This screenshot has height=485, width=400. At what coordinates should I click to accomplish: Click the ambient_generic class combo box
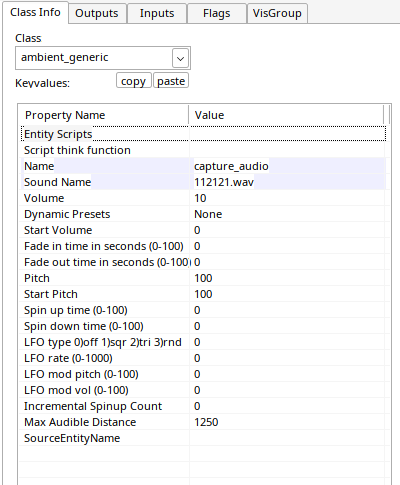(103, 58)
